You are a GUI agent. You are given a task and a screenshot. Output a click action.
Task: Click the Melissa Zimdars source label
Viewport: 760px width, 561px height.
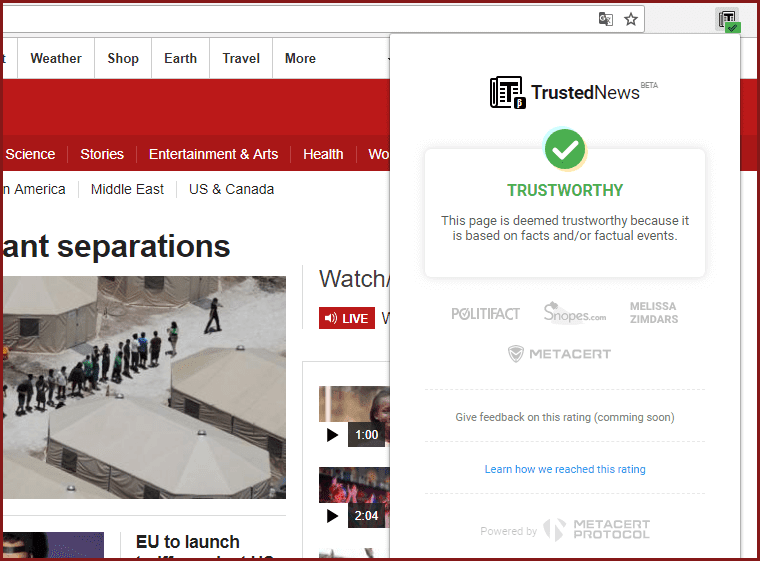click(653, 313)
